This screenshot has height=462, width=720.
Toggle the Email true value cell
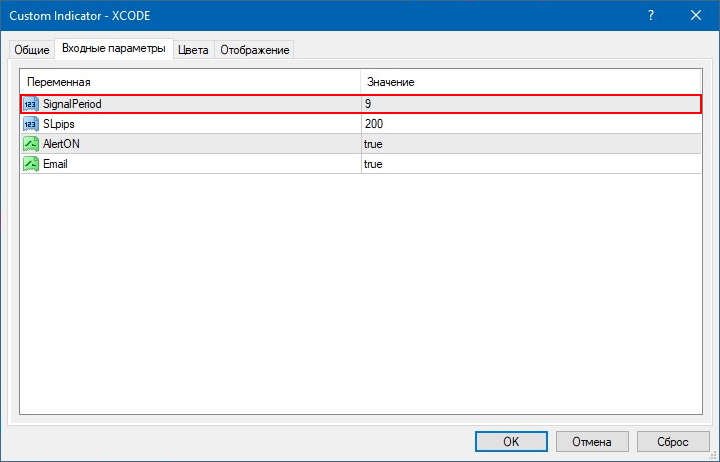[530, 163]
